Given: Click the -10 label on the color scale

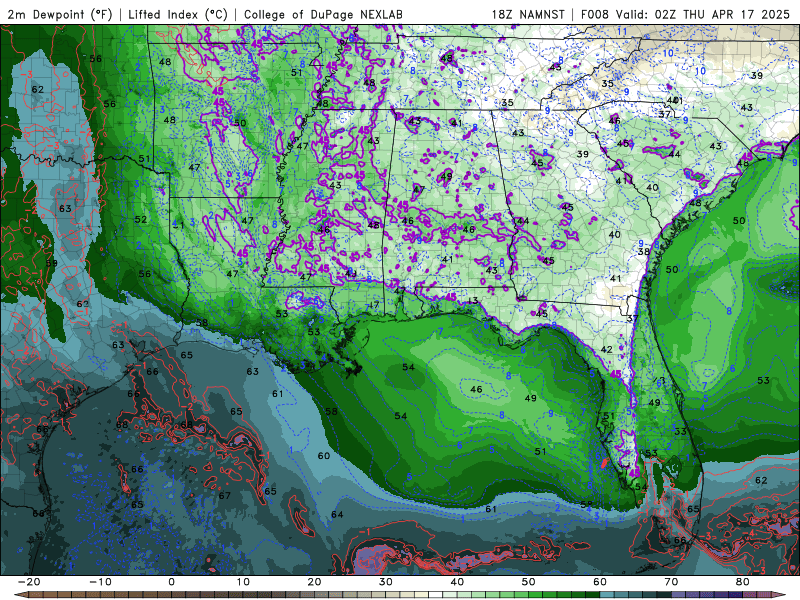Looking at the screenshot, I should click(x=100, y=582).
